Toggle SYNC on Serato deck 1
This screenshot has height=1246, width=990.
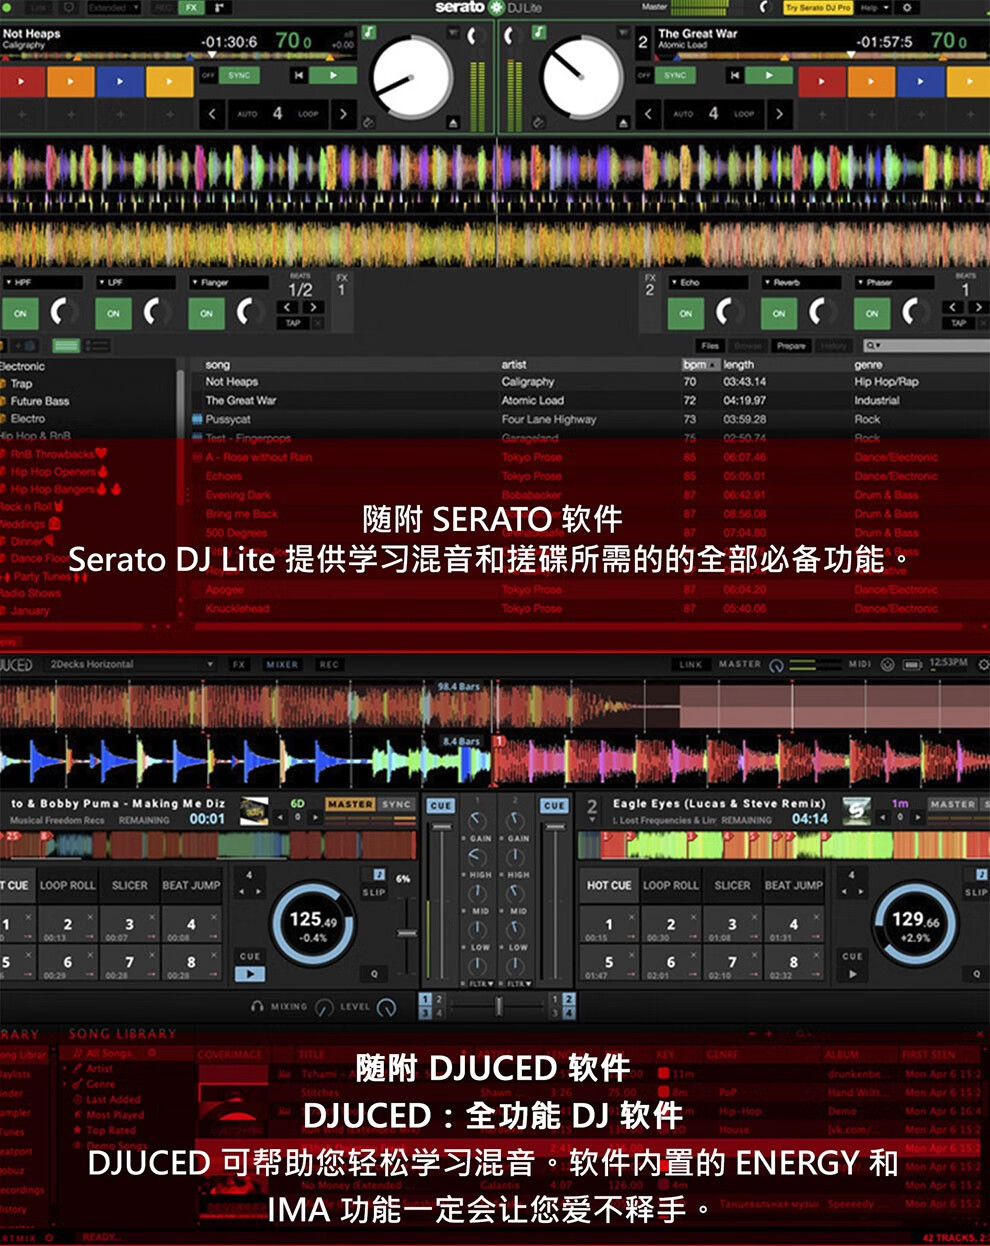pyautogui.click(x=239, y=75)
